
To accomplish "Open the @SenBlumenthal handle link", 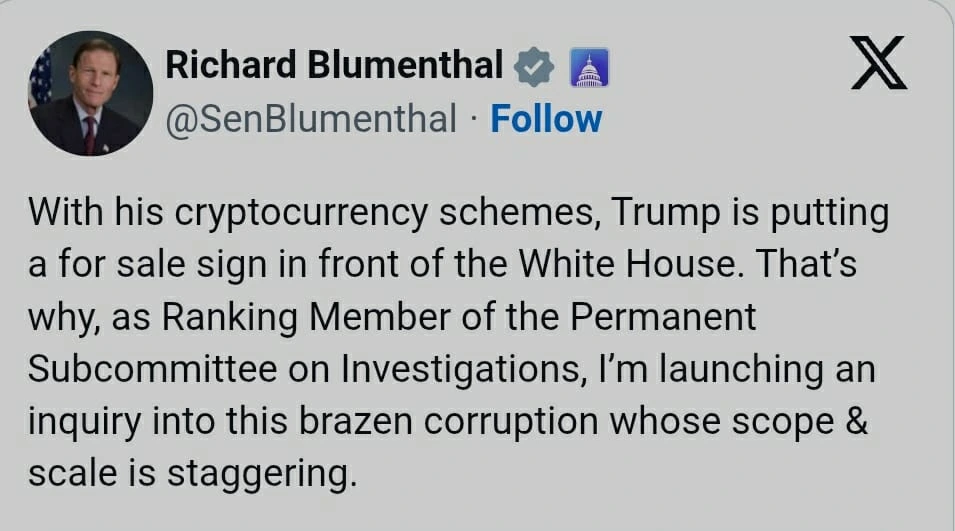I will pyautogui.click(x=310, y=119).
